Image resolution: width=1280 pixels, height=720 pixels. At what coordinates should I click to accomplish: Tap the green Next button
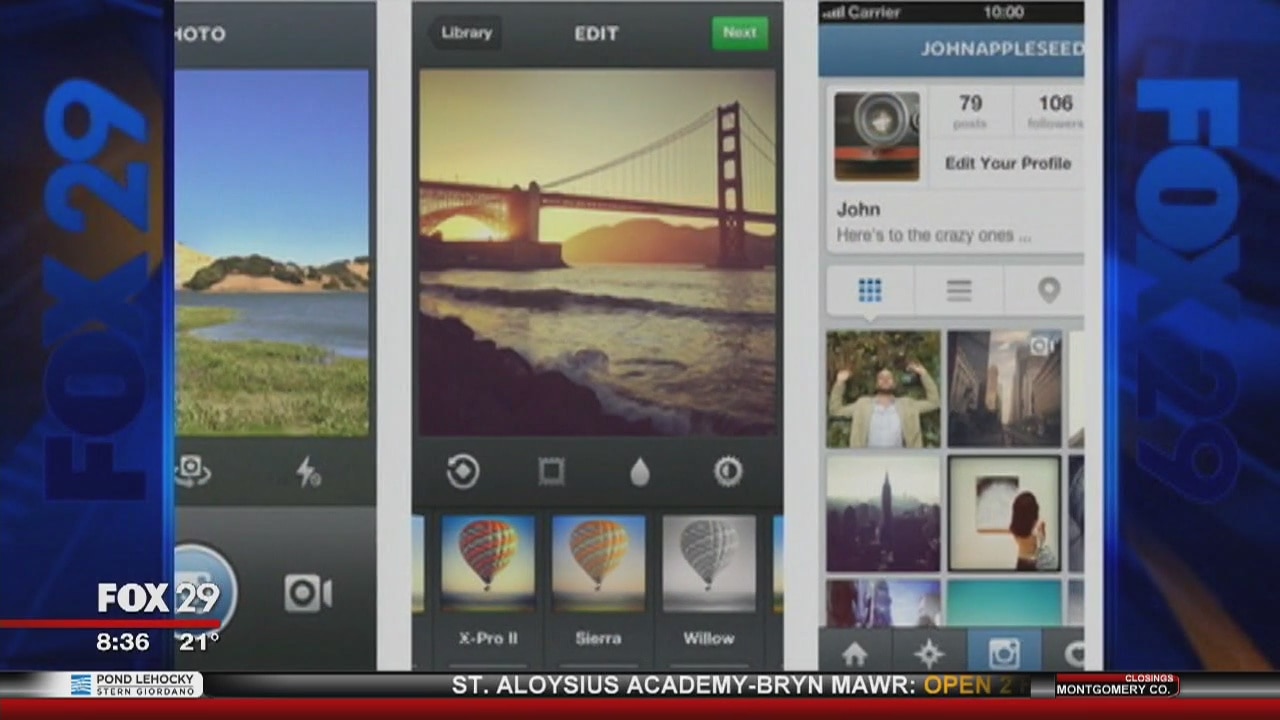tap(740, 32)
